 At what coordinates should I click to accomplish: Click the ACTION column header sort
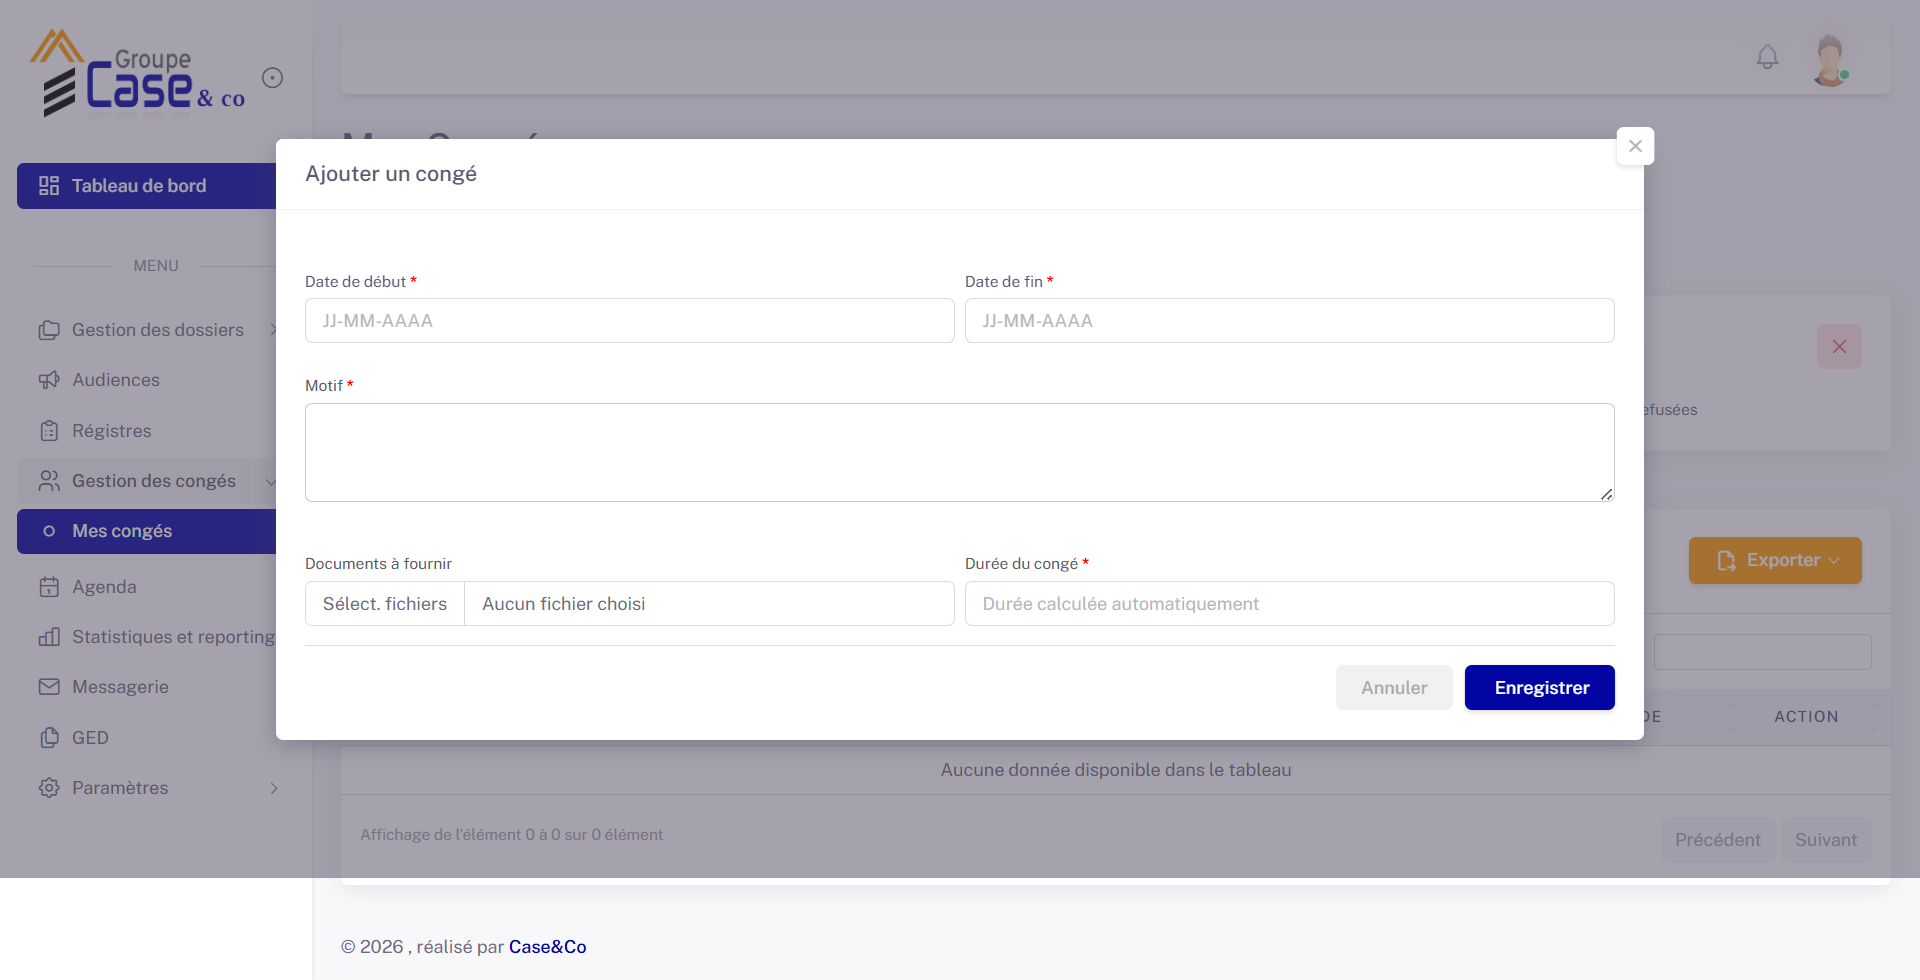tap(1817, 717)
